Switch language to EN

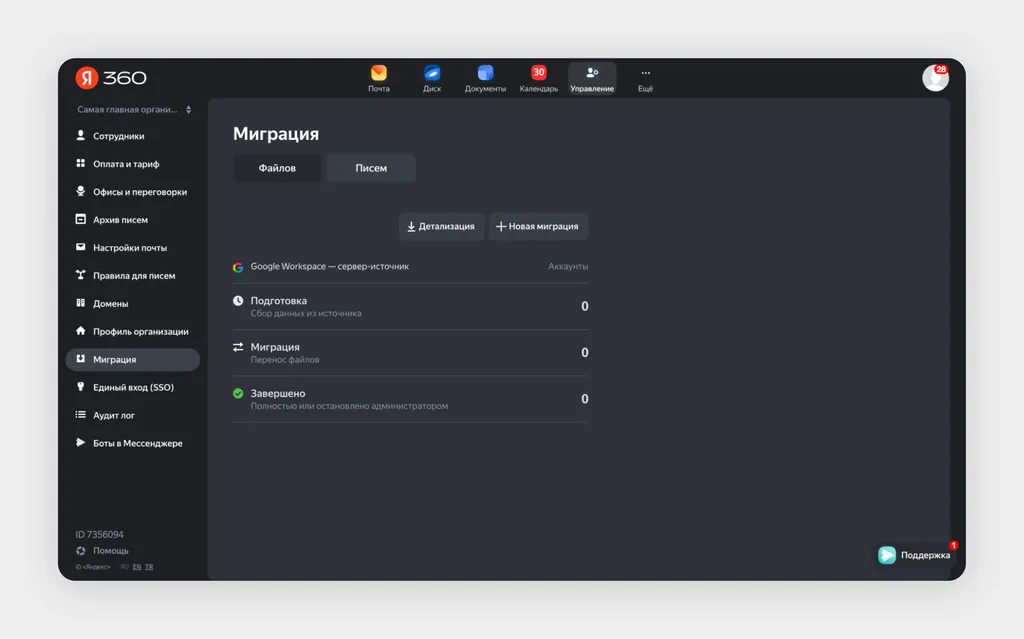click(136, 567)
